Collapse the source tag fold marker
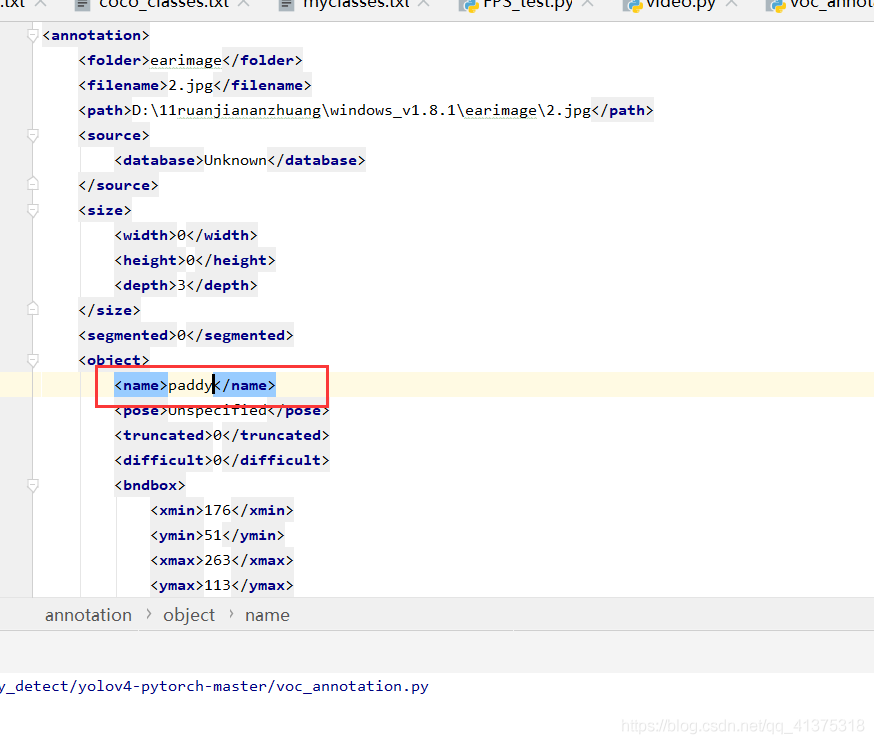The image size is (874, 744). point(32,135)
